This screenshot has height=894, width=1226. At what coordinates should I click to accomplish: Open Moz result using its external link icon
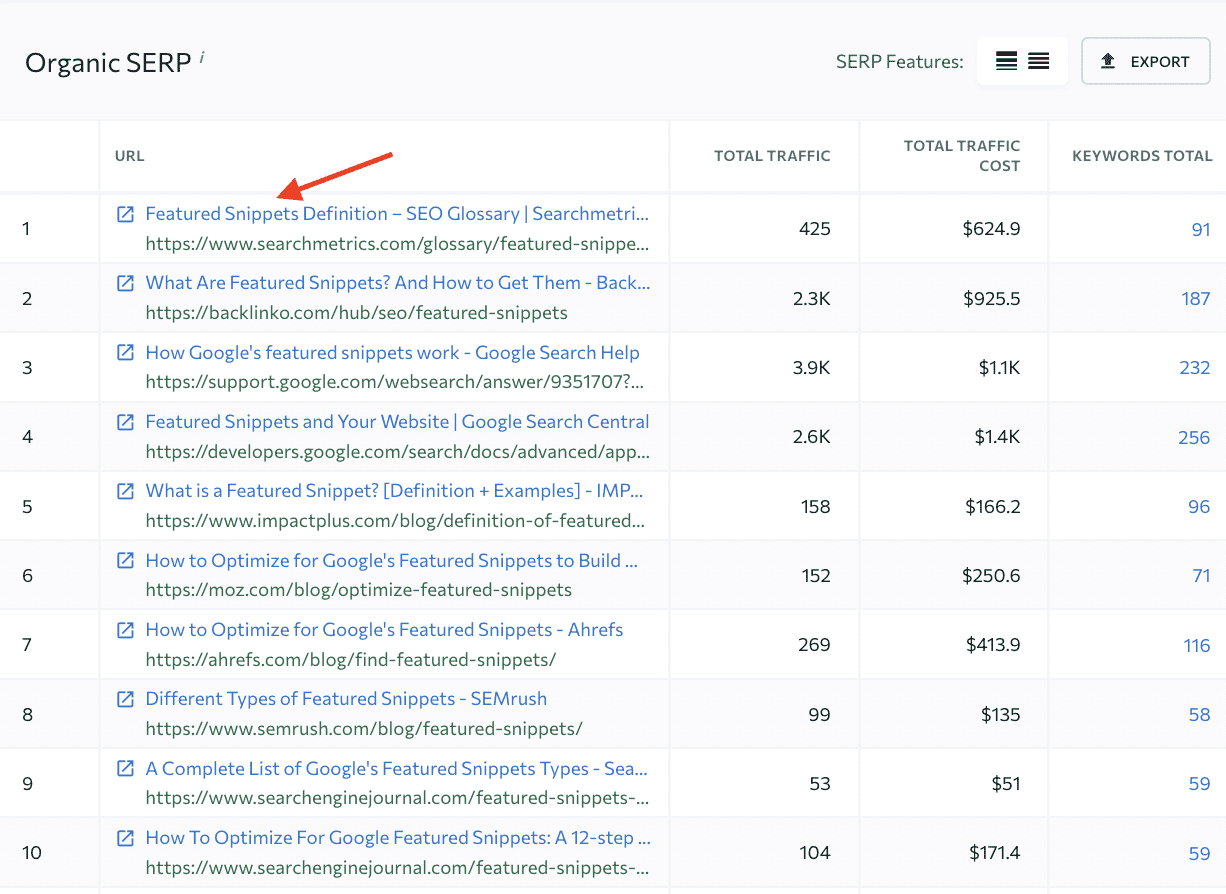point(125,560)
